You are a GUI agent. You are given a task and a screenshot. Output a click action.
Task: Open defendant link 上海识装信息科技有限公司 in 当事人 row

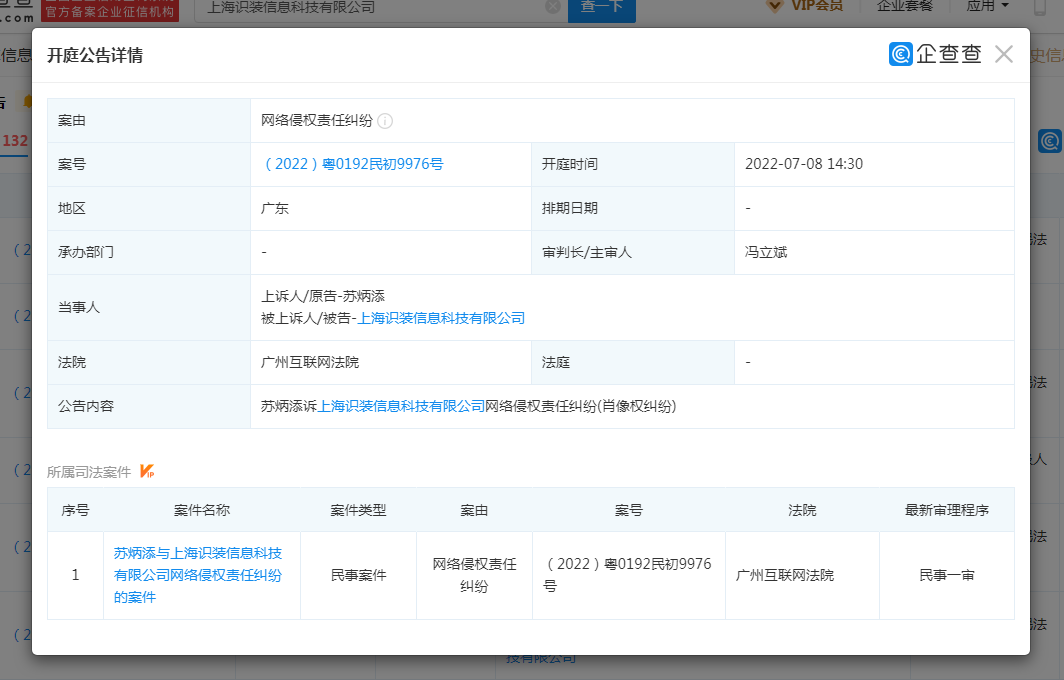[441, 318]
